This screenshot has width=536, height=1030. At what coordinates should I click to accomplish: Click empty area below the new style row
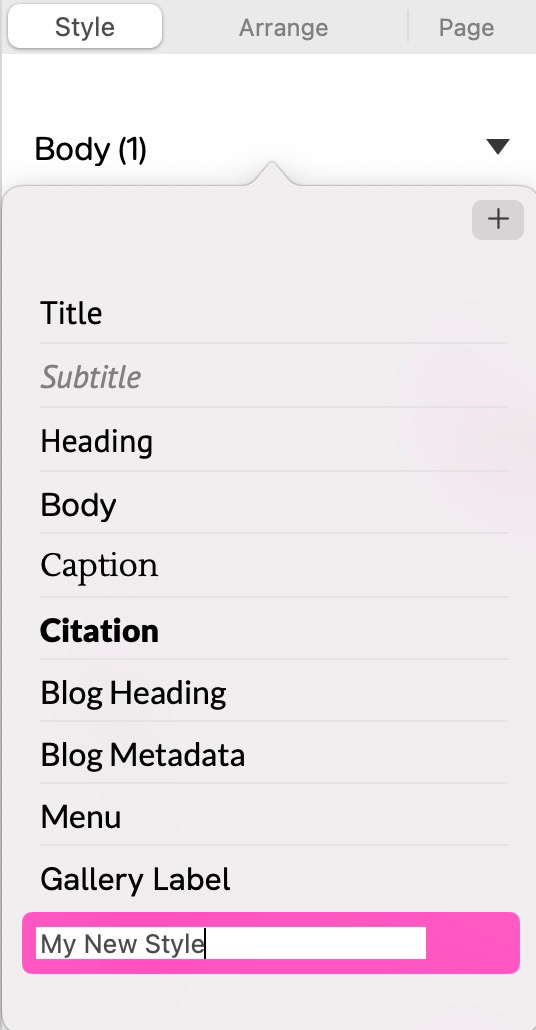(269, 1002)
